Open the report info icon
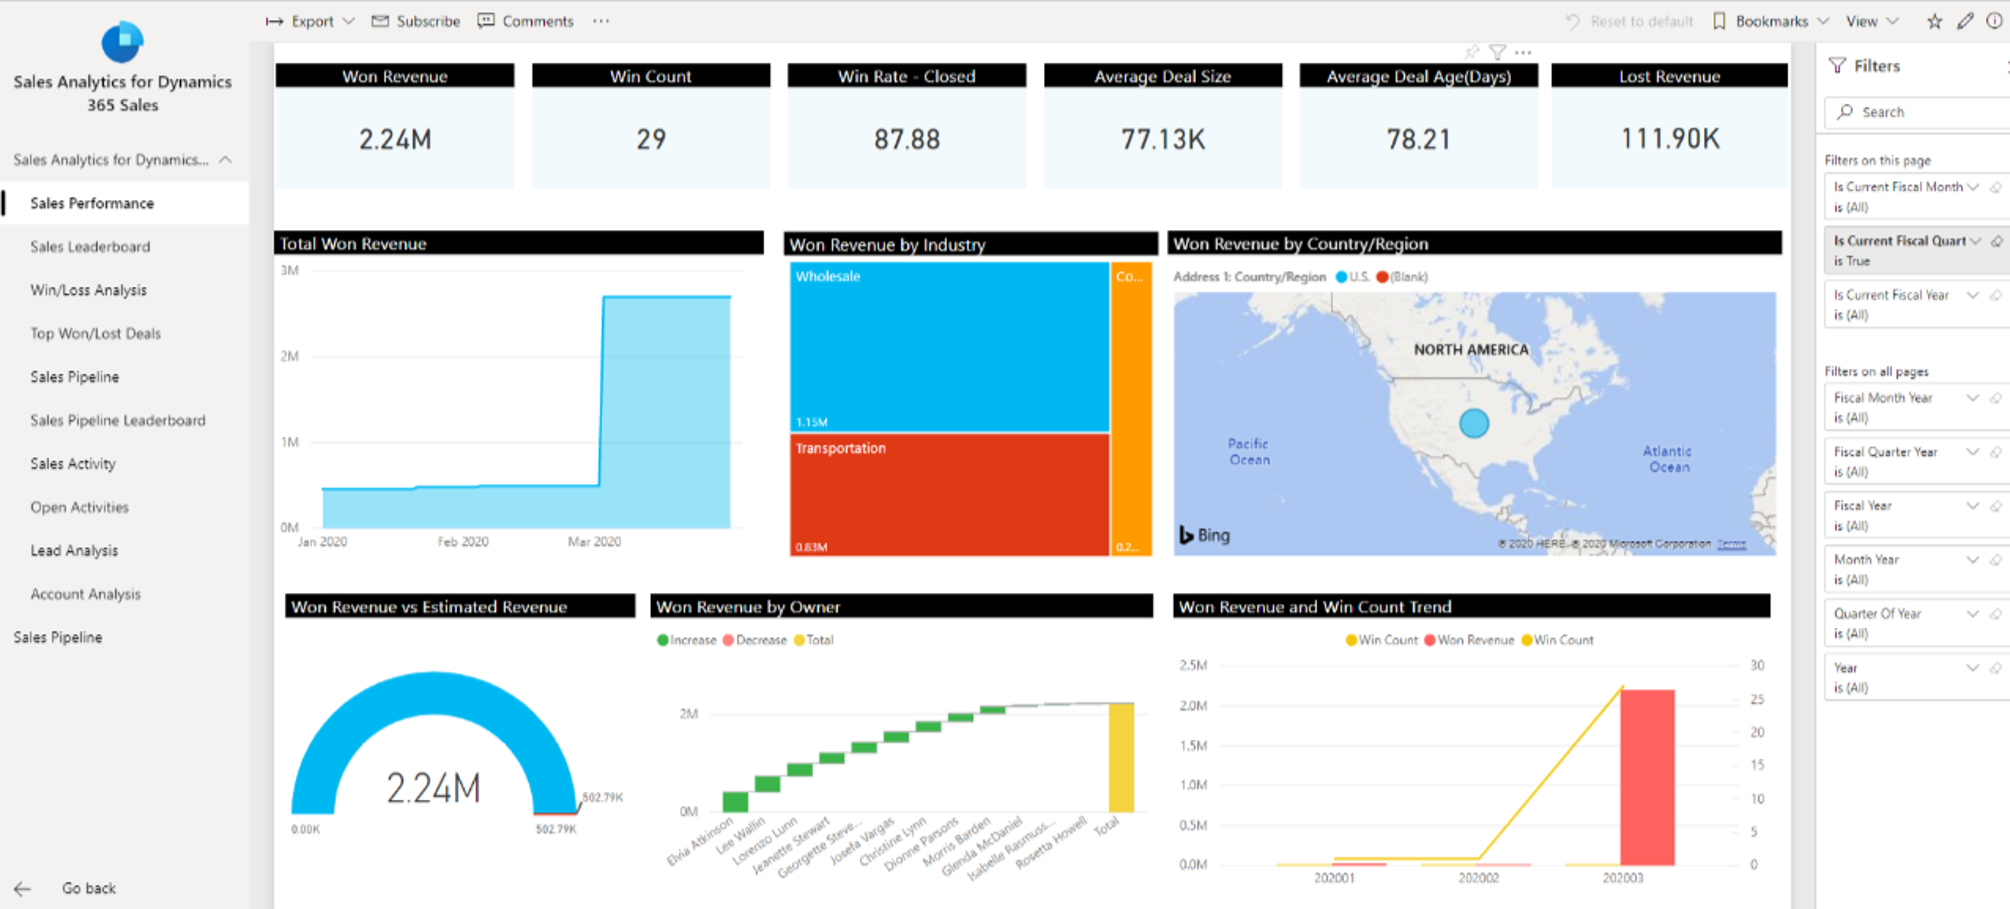The image size is (2010, 909). click(x=1994, y=21)
